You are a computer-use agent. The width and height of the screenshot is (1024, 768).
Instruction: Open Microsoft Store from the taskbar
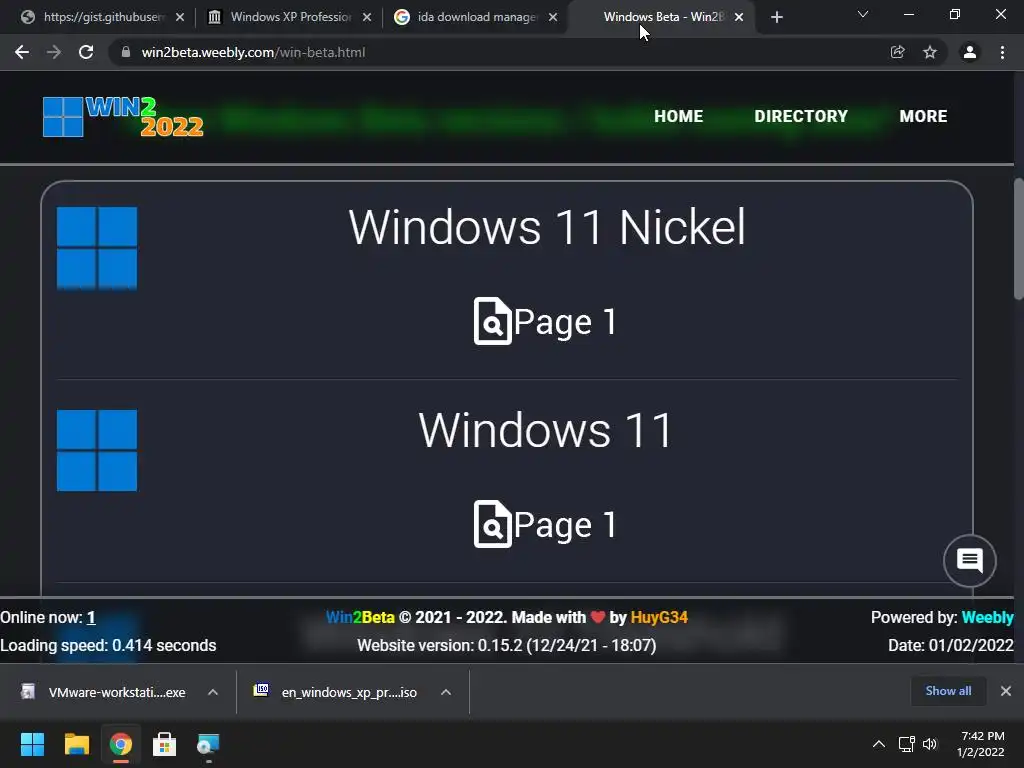(164, 744)
